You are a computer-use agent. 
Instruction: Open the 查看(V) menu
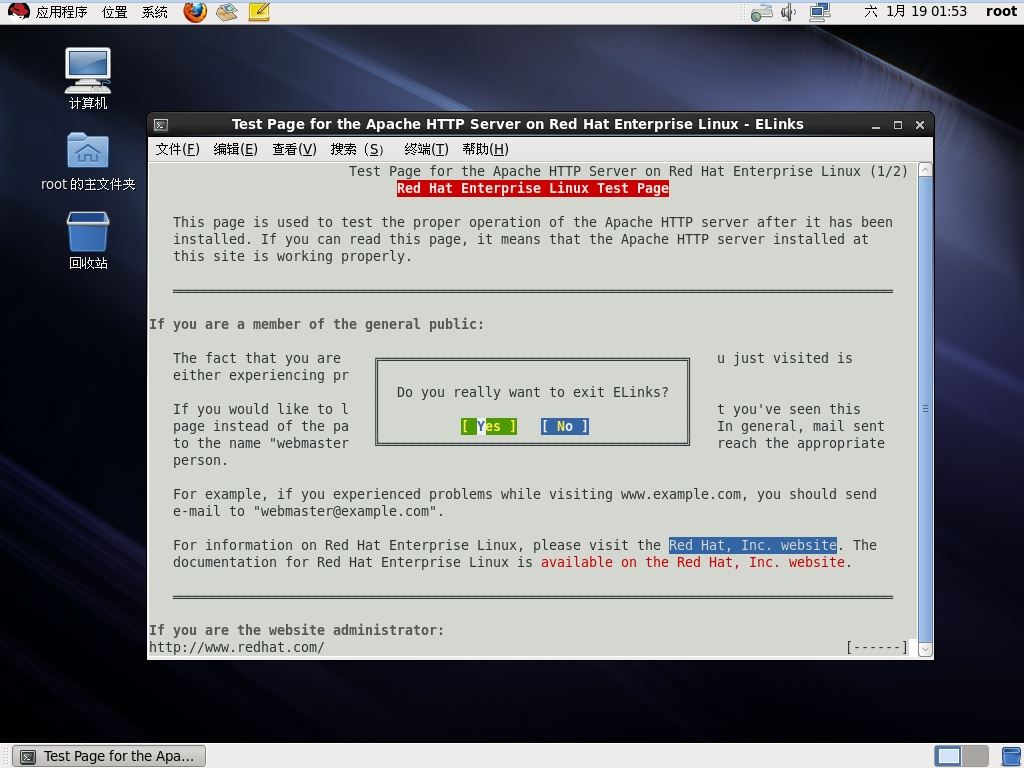(x=295, y=150)
